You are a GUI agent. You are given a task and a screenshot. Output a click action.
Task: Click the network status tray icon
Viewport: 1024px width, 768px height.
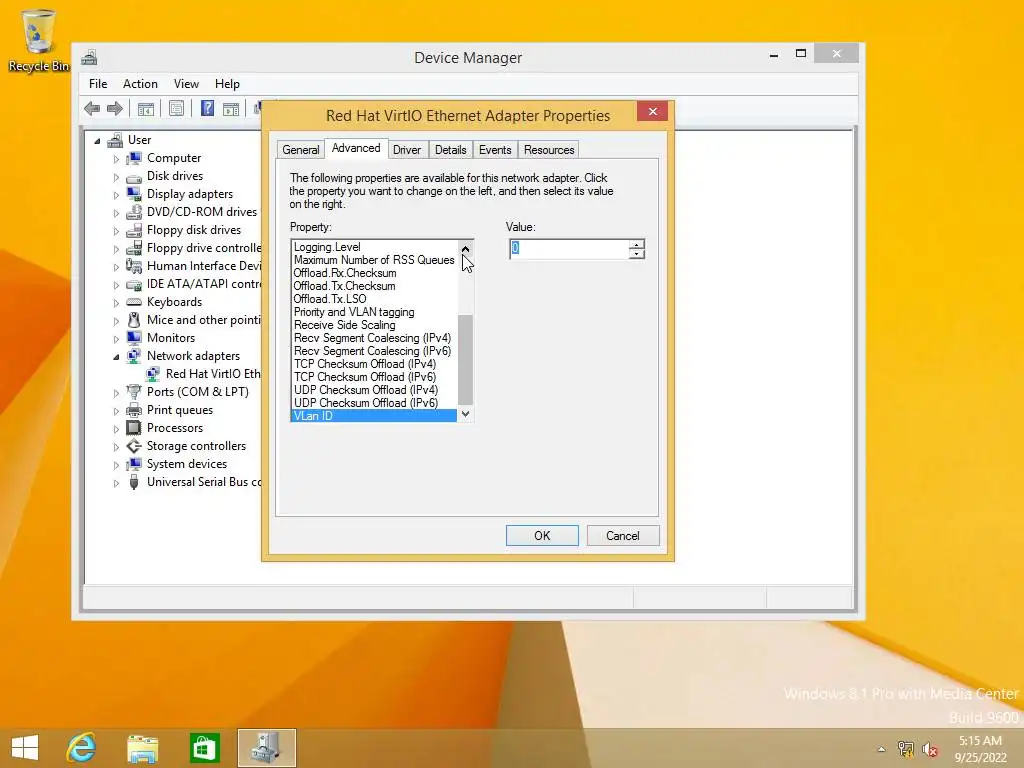pos(906,749)
